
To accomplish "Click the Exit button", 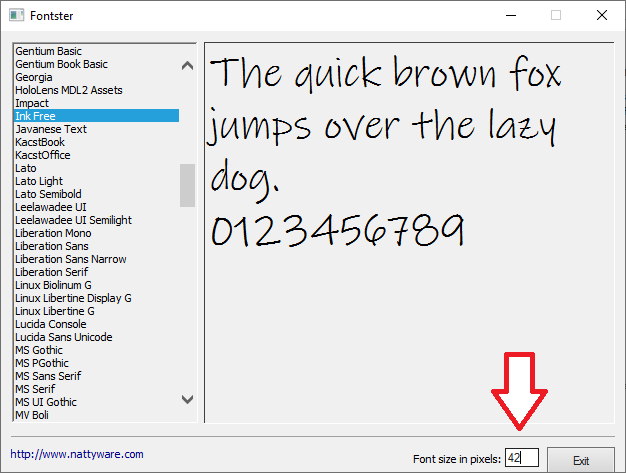I will pyautogui.click(x=581, y=460).
